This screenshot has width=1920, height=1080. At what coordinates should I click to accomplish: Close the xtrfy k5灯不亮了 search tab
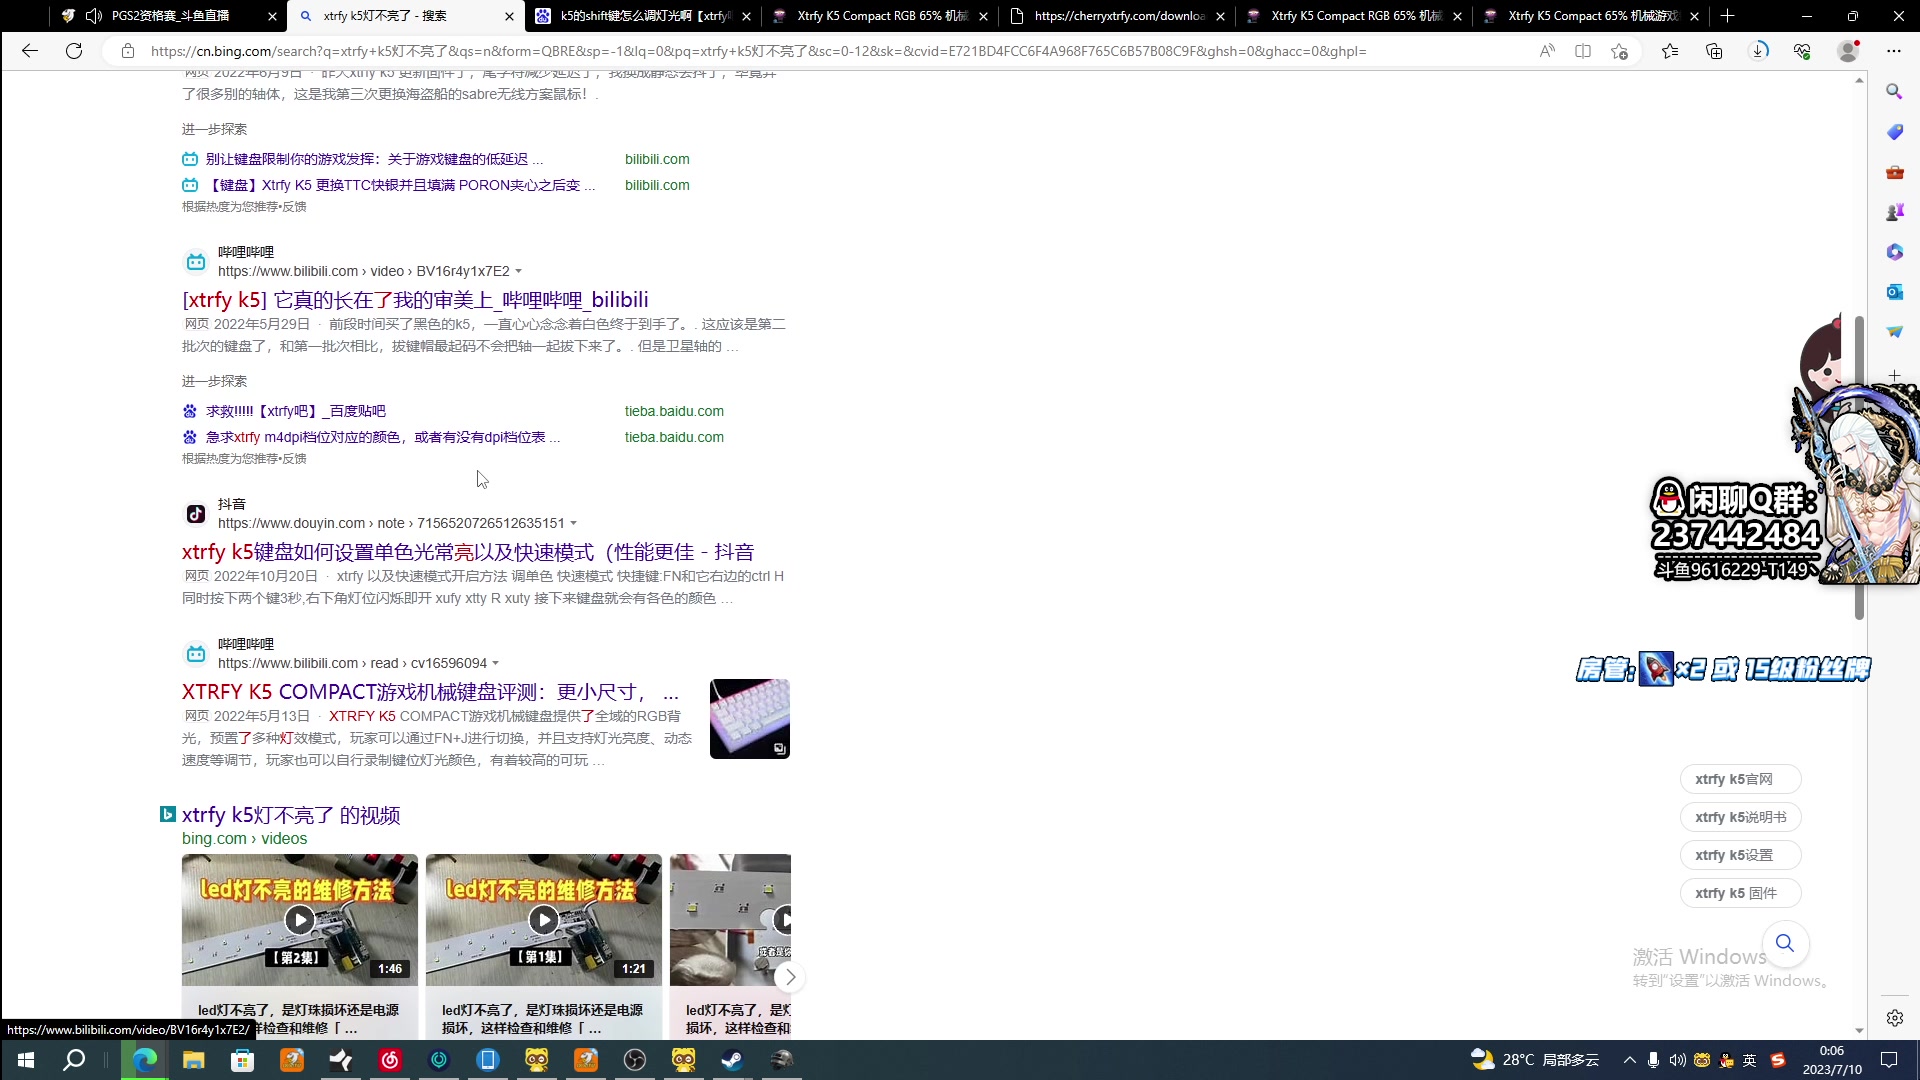509,16
